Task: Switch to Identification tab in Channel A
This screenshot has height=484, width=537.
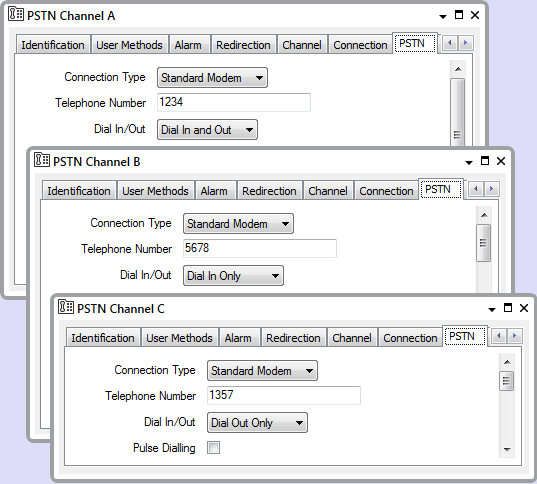Action: coord(53,45)
